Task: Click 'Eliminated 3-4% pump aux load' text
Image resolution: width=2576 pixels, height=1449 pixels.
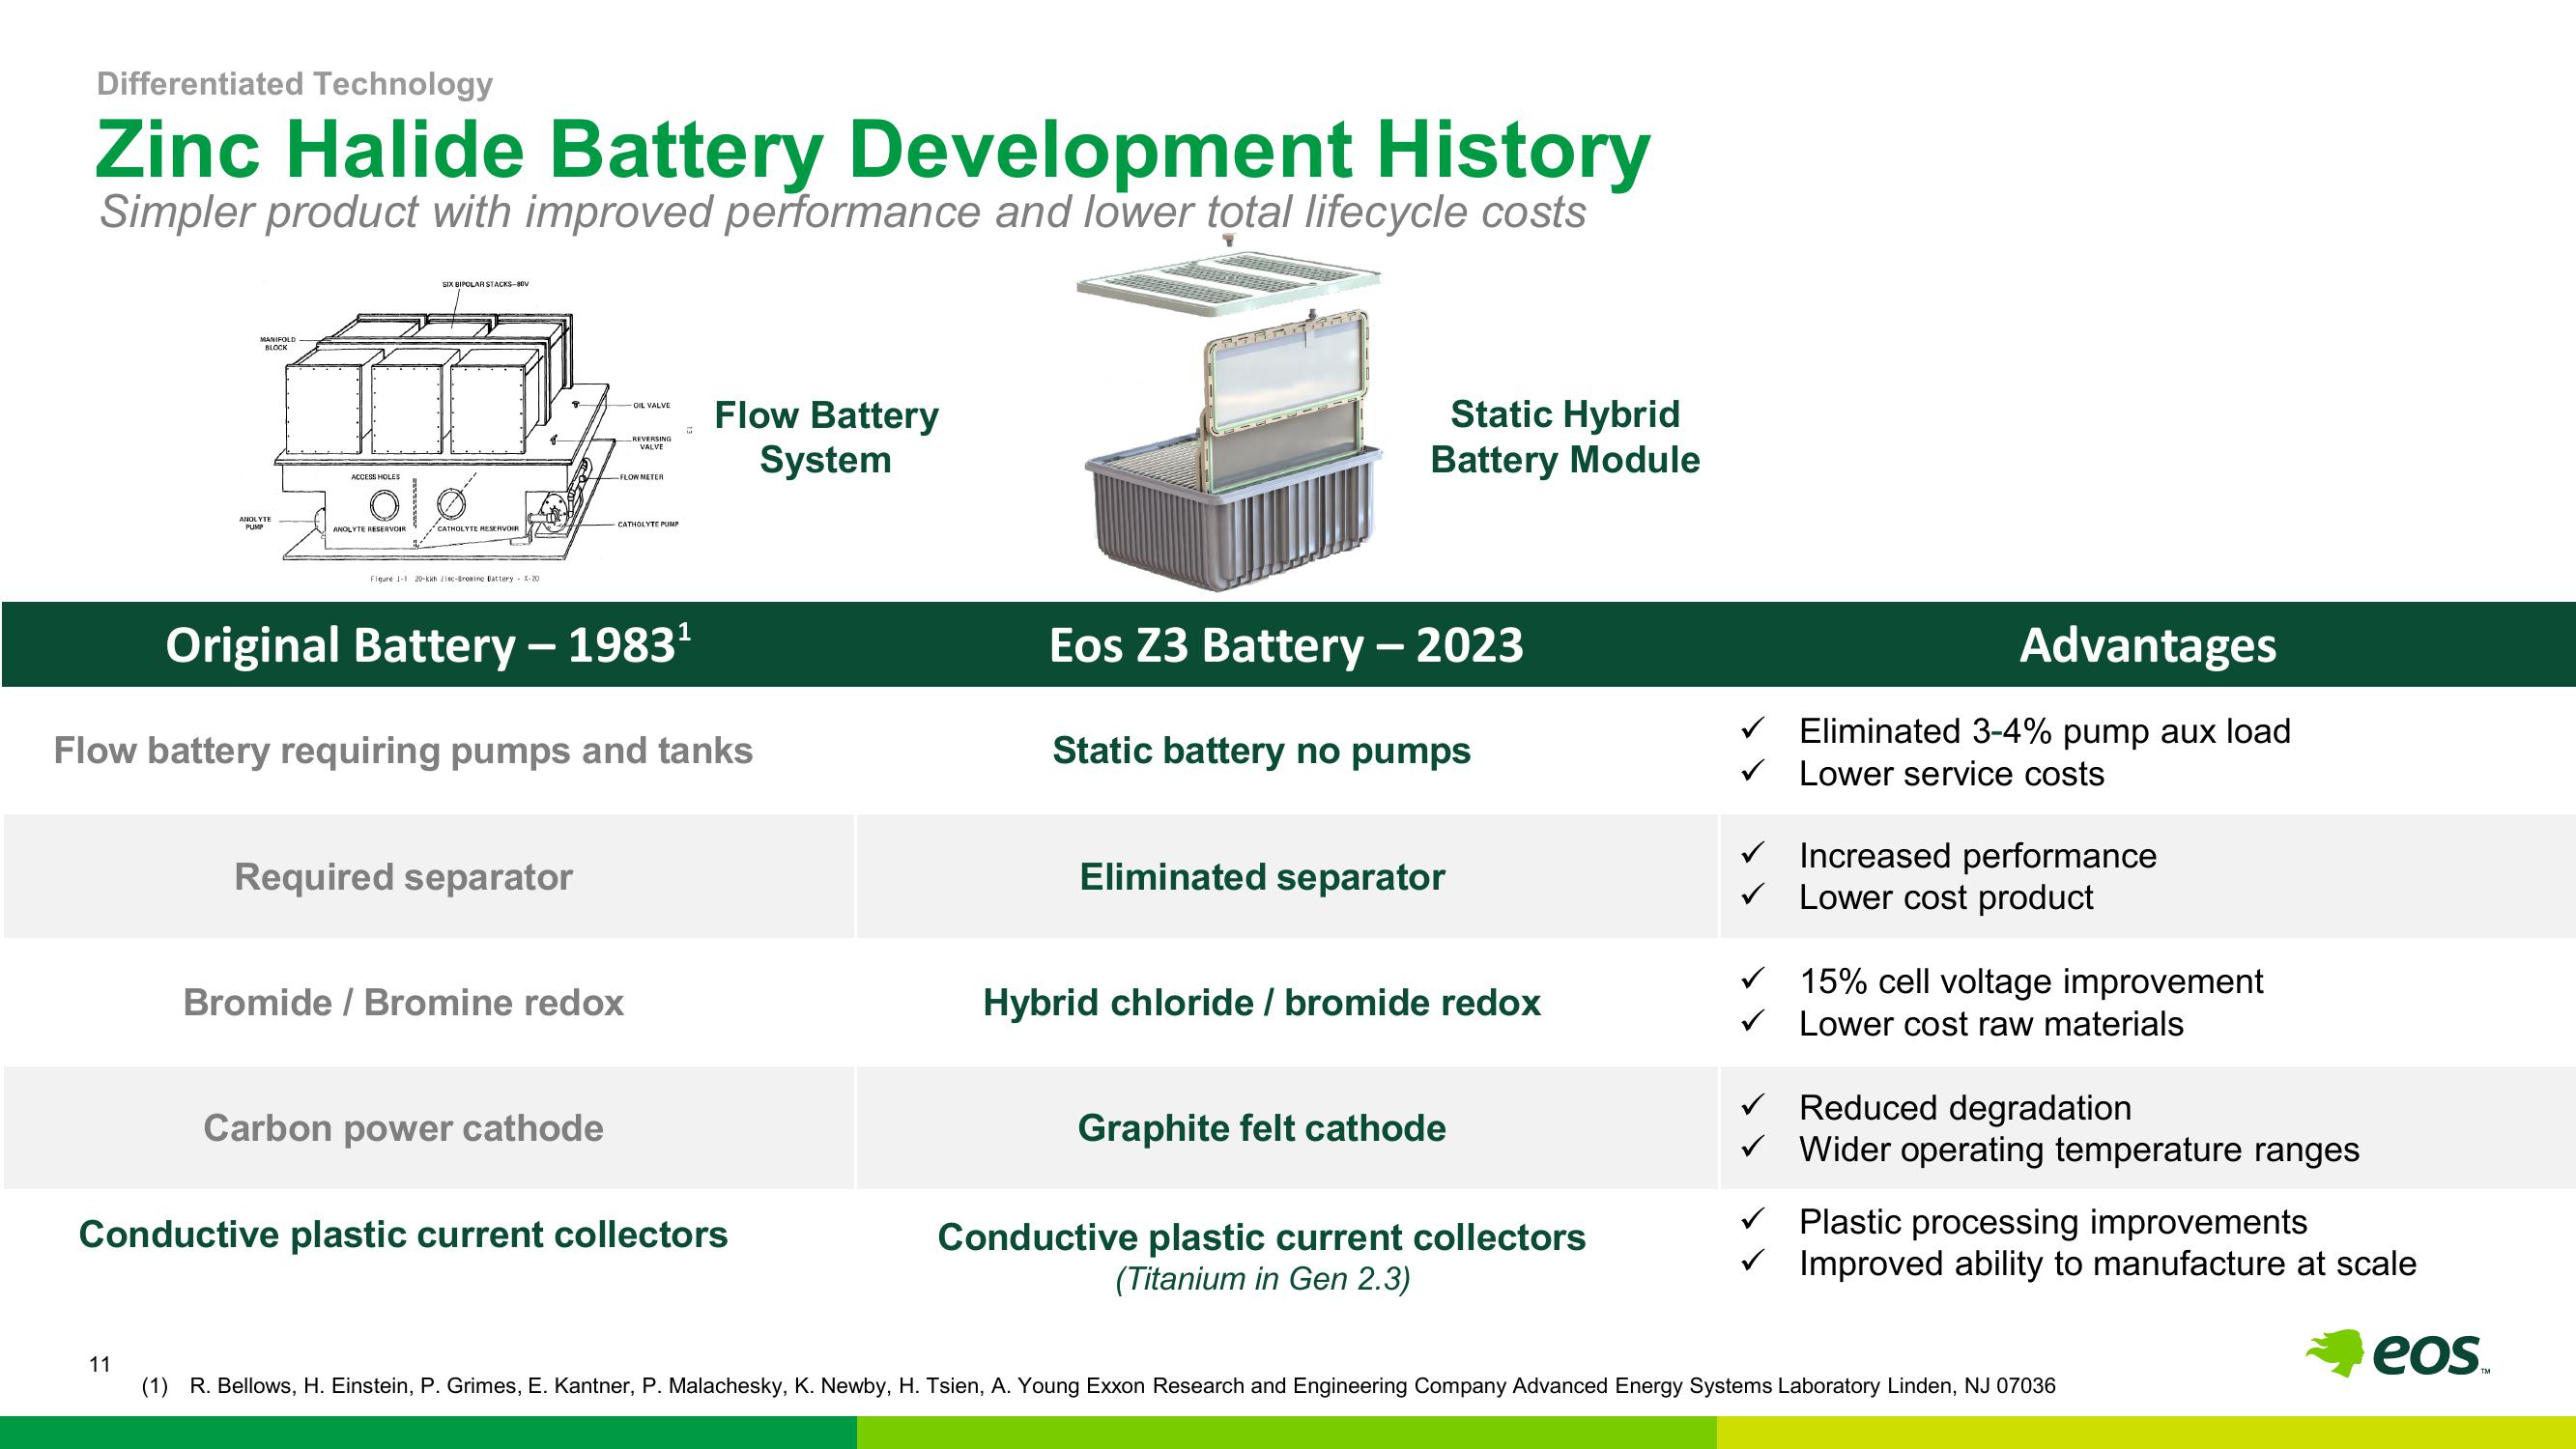Action: point(2044,731)
